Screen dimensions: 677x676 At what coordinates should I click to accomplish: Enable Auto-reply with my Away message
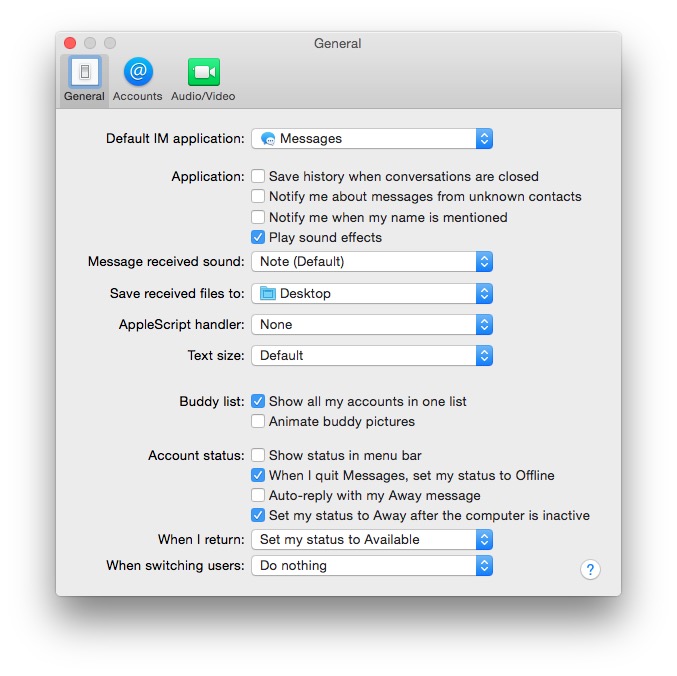tap(258, 495)
